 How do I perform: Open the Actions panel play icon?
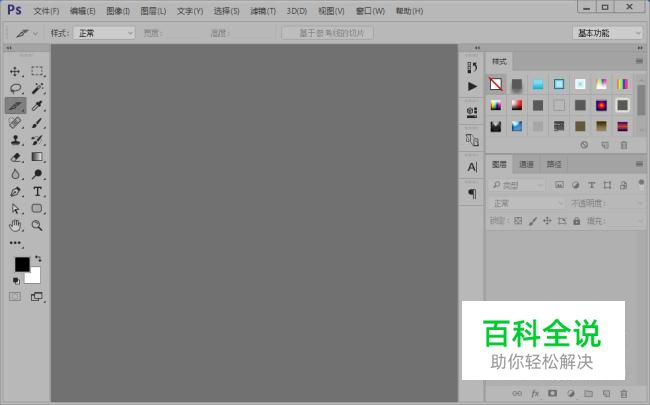472,86
